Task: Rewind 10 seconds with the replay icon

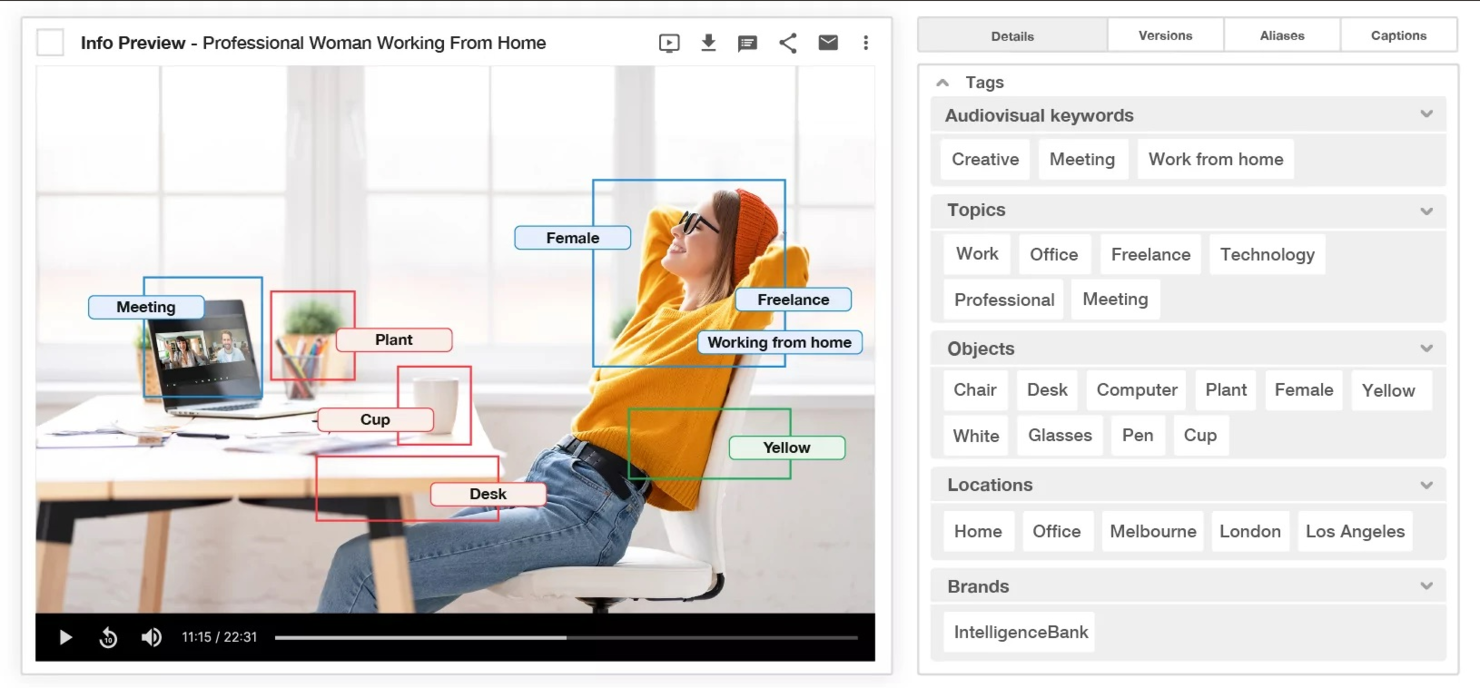Action: tap(108, 637)
